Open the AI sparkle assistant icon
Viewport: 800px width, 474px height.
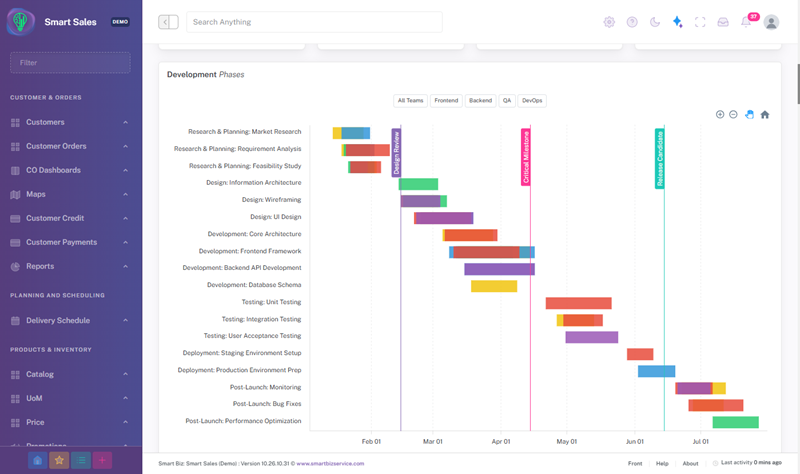tap(677, 22)
